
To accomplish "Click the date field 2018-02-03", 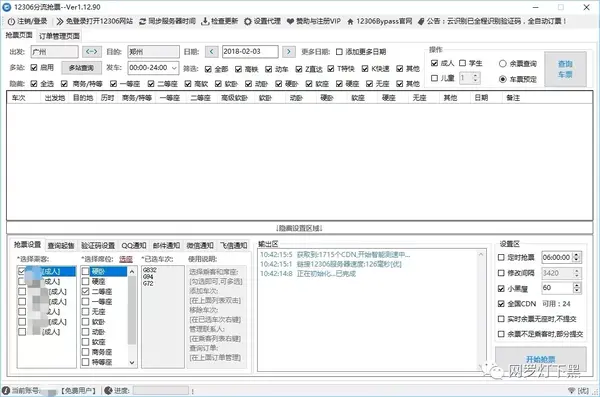I will 250,51.
